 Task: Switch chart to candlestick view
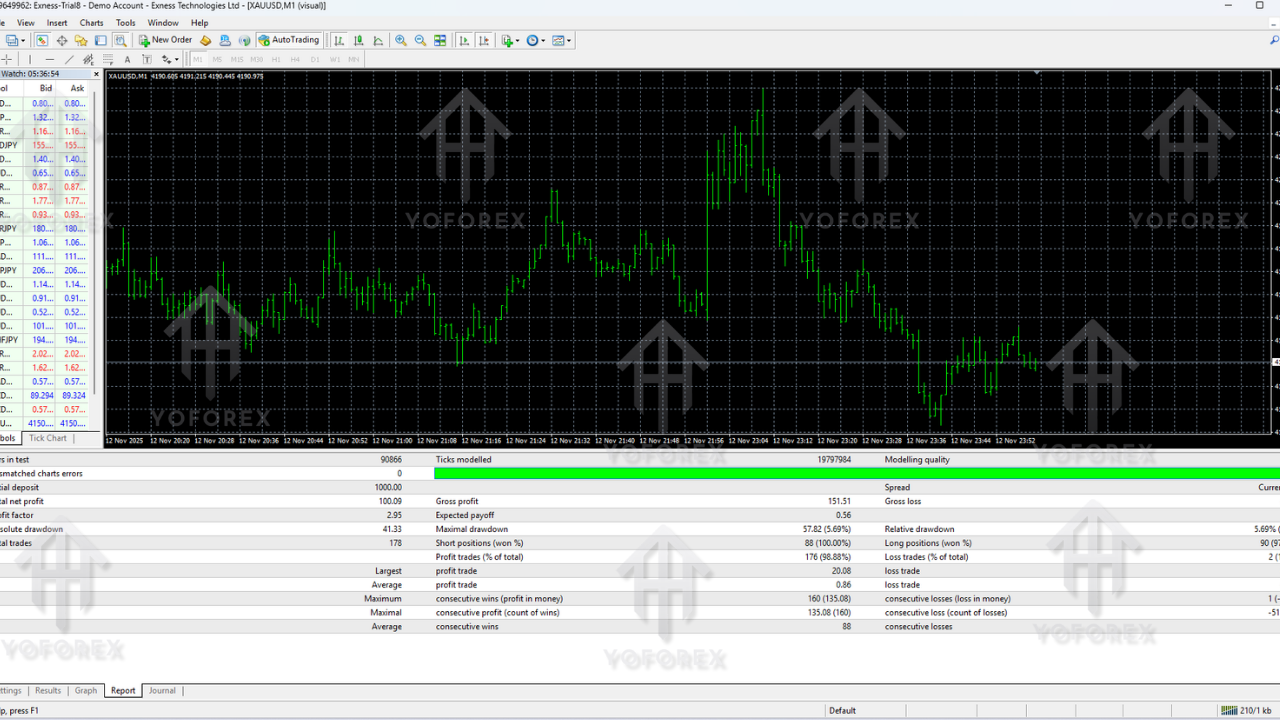click(358, 40)
